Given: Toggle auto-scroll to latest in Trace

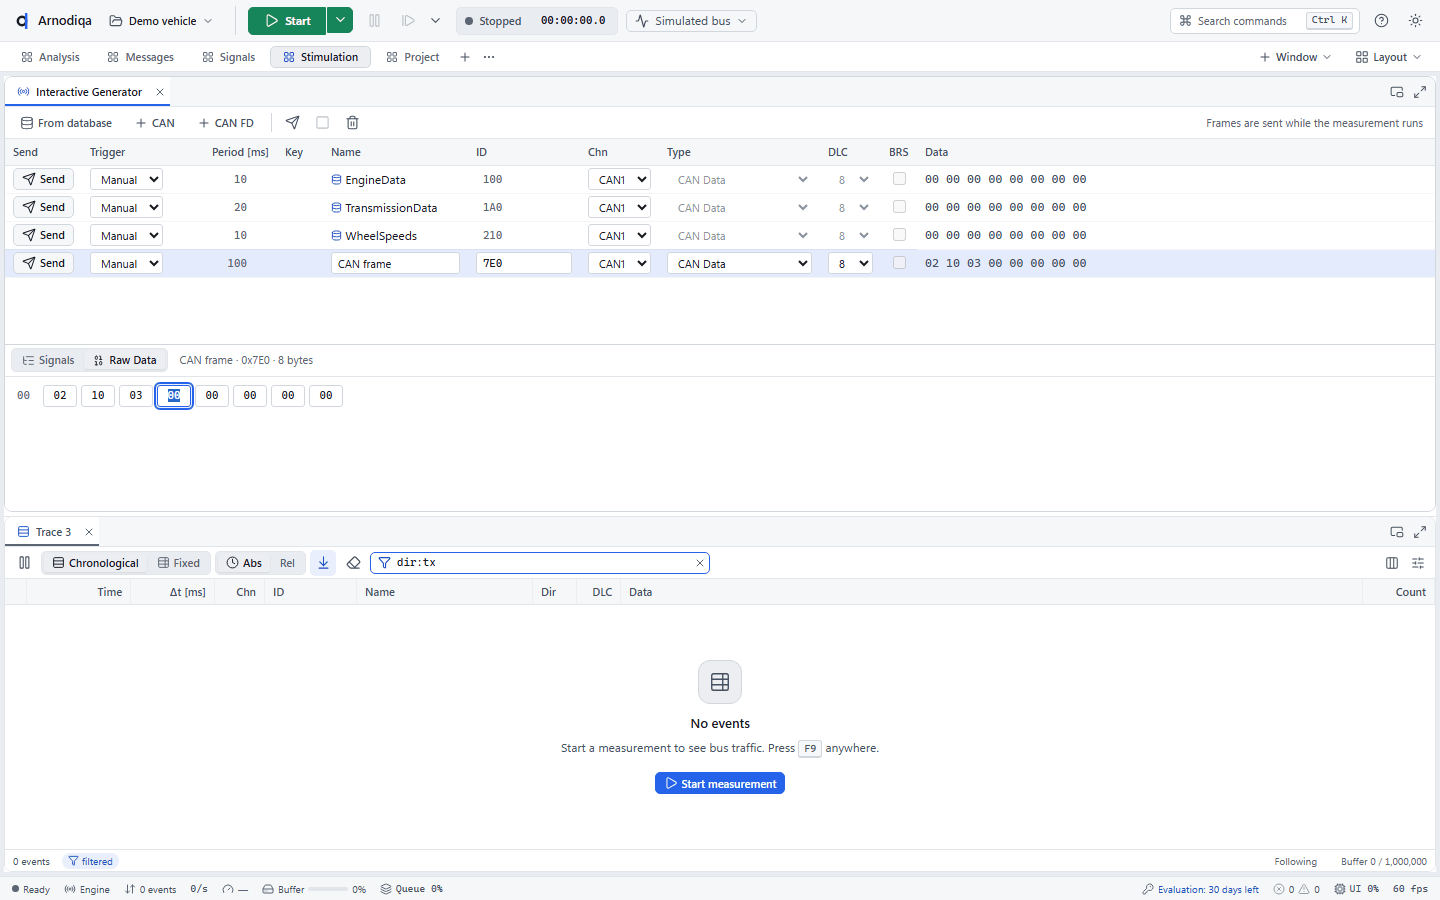Looking at the screenshot, I should [323, 563].
